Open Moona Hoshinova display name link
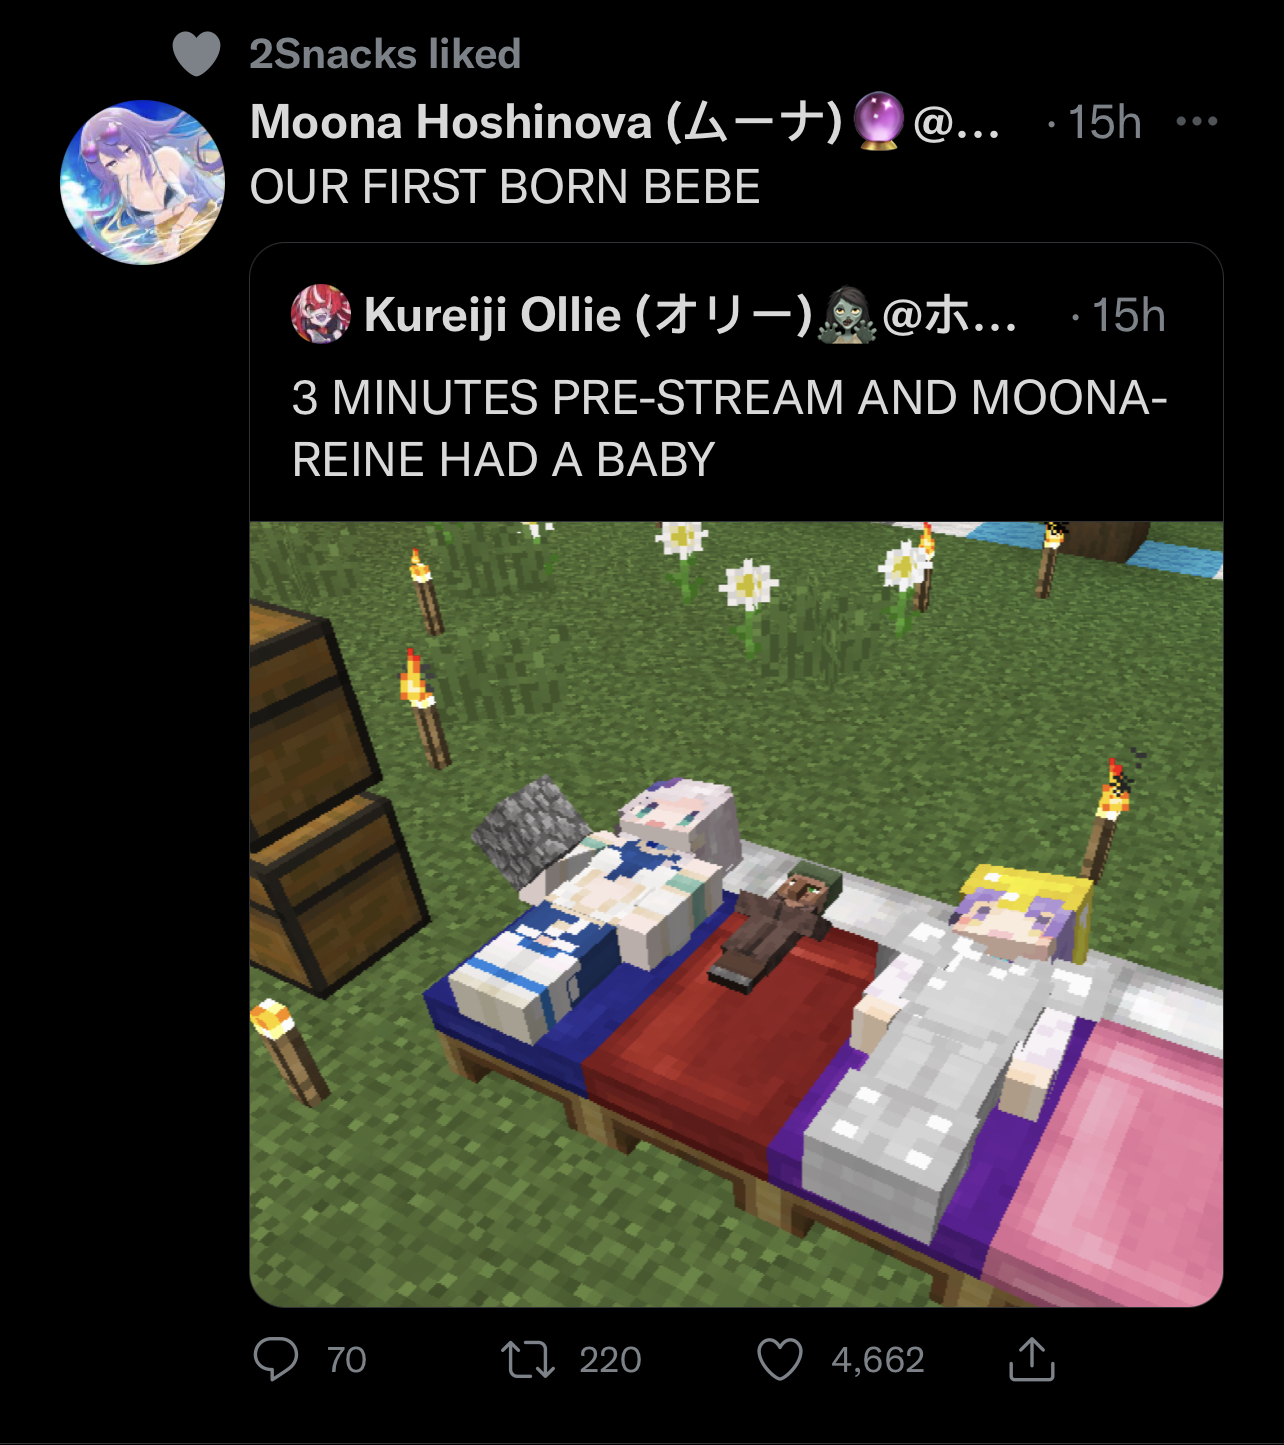The height and width of the screenshot is (1445, 1284). 546,122
